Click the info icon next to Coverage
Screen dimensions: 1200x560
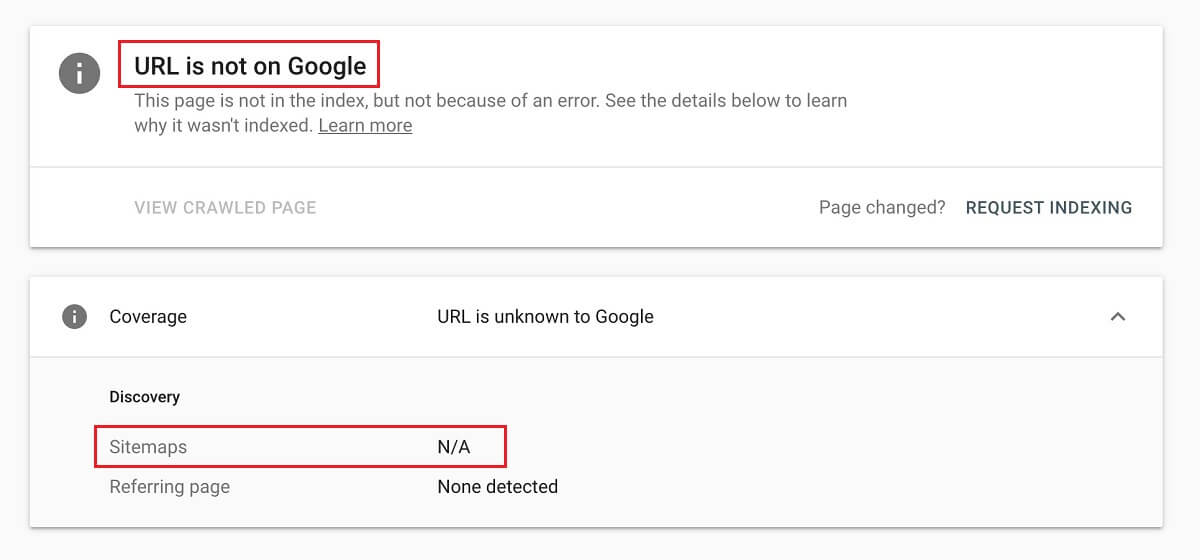coord(74,317)
